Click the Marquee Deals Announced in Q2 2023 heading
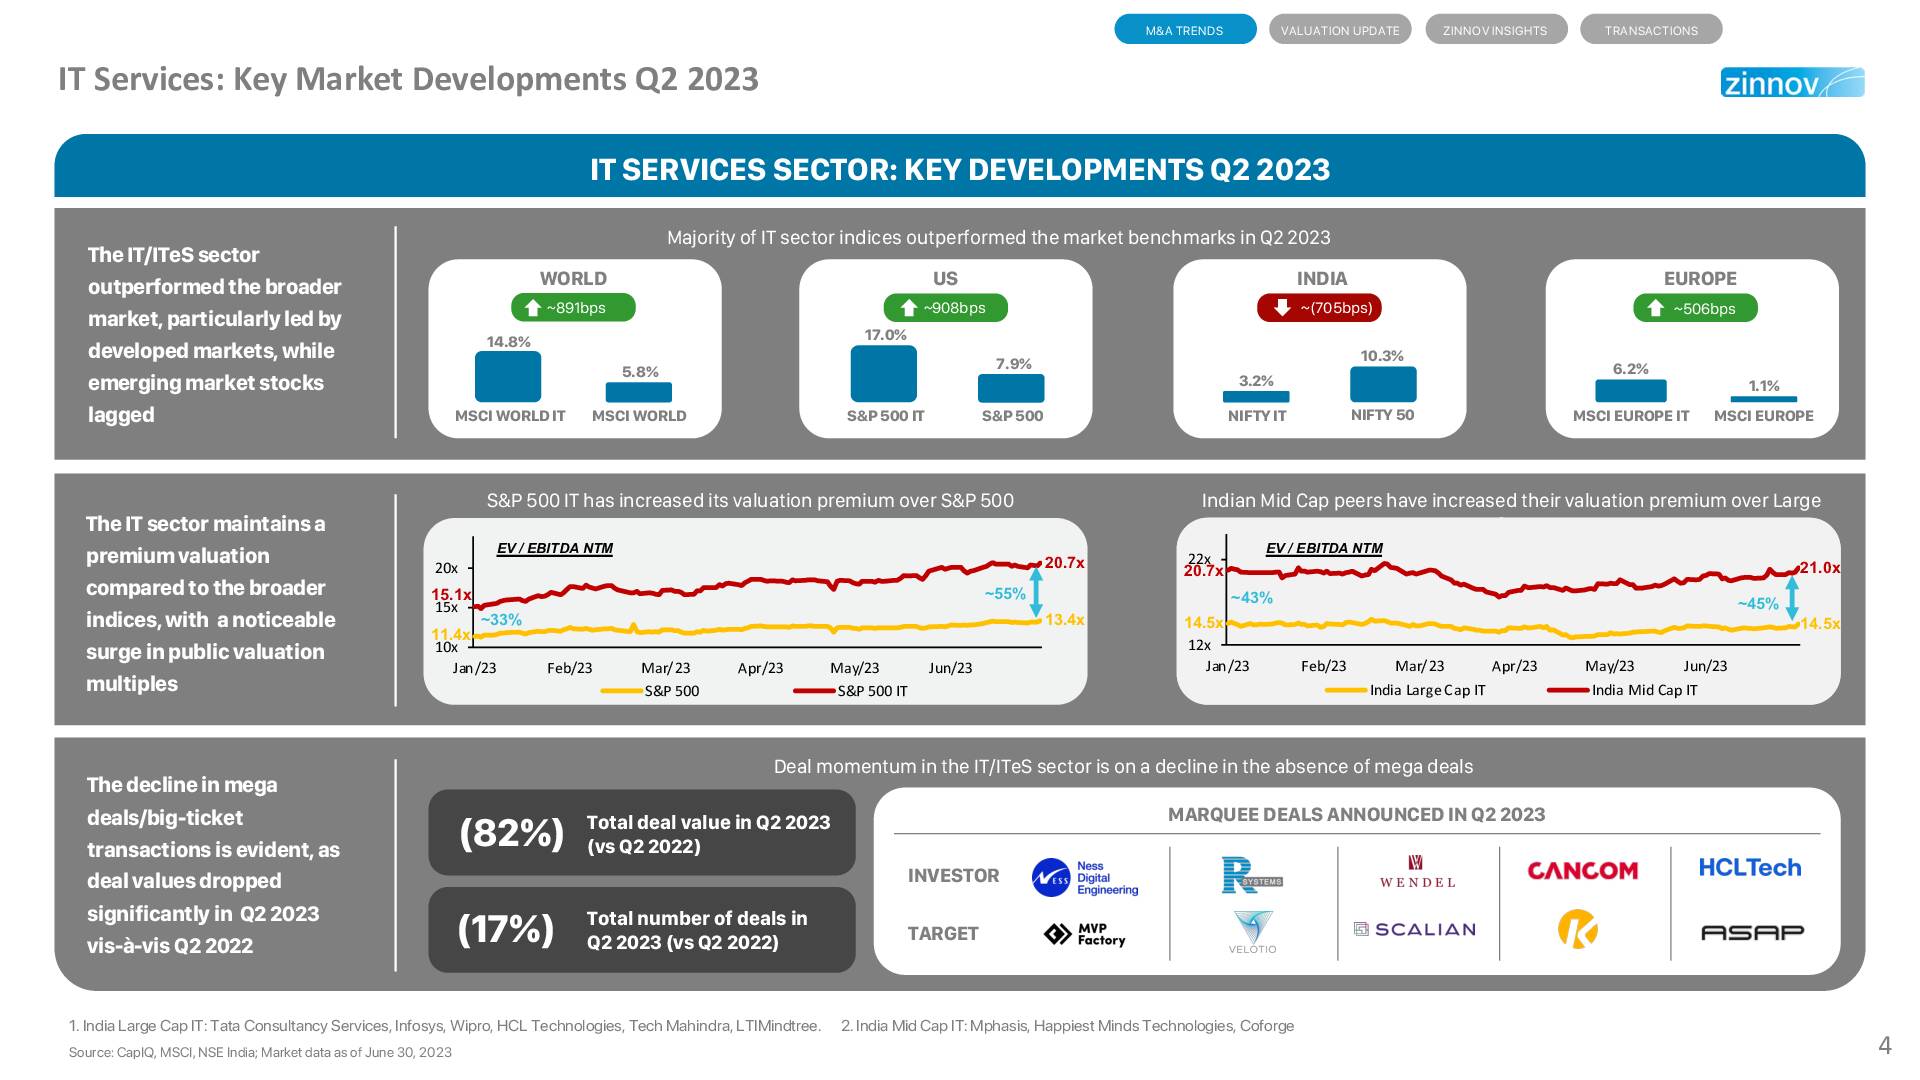This screenshot has width=1920, height=1080. [x=1357, y=815]
